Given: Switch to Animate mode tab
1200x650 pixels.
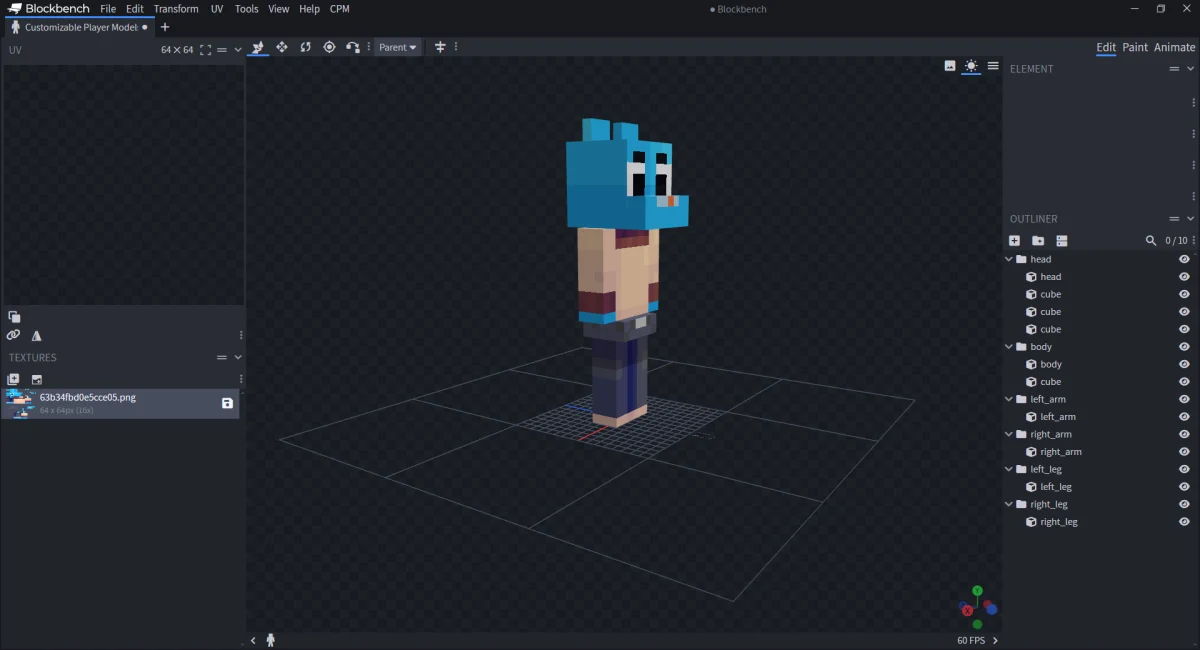Looking at the screenshot, I should [1174, 47].
